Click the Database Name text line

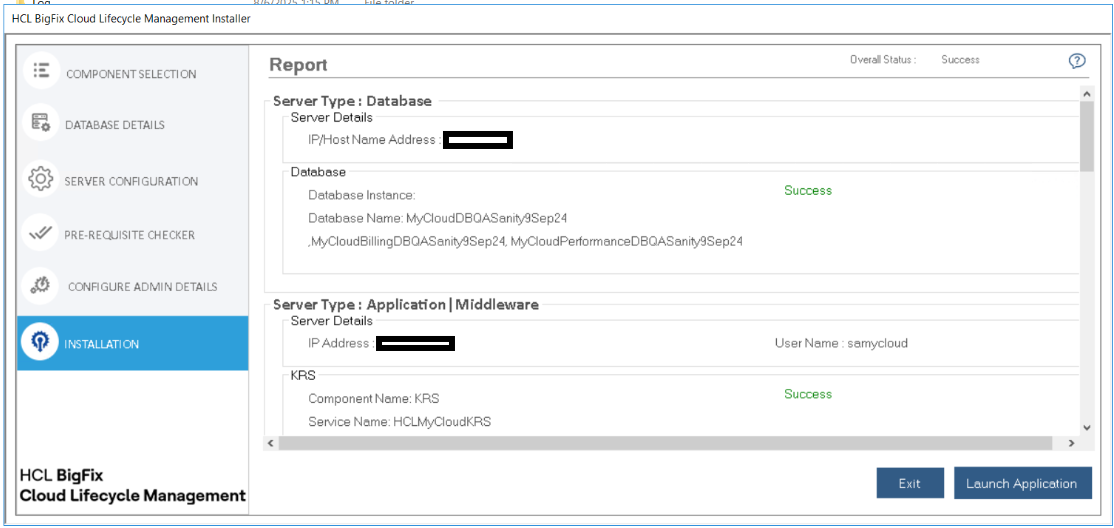coord(438,218)
